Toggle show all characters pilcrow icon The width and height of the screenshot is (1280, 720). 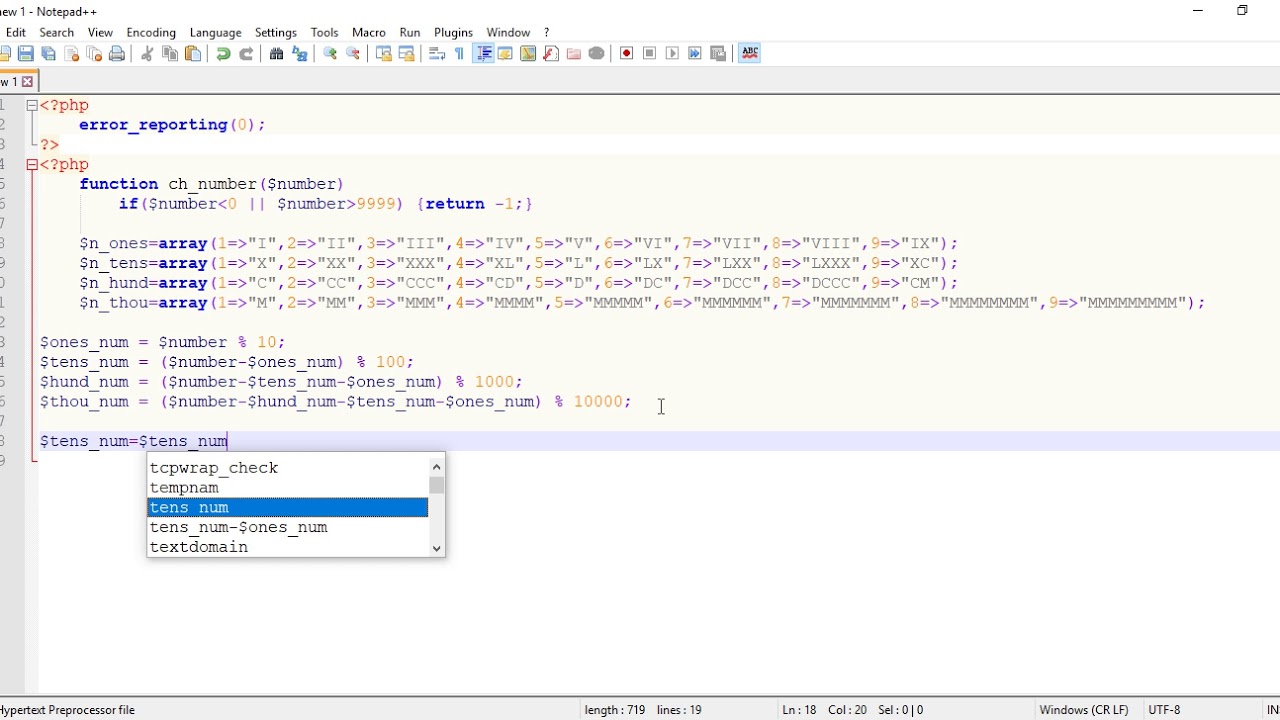(460, 53)
